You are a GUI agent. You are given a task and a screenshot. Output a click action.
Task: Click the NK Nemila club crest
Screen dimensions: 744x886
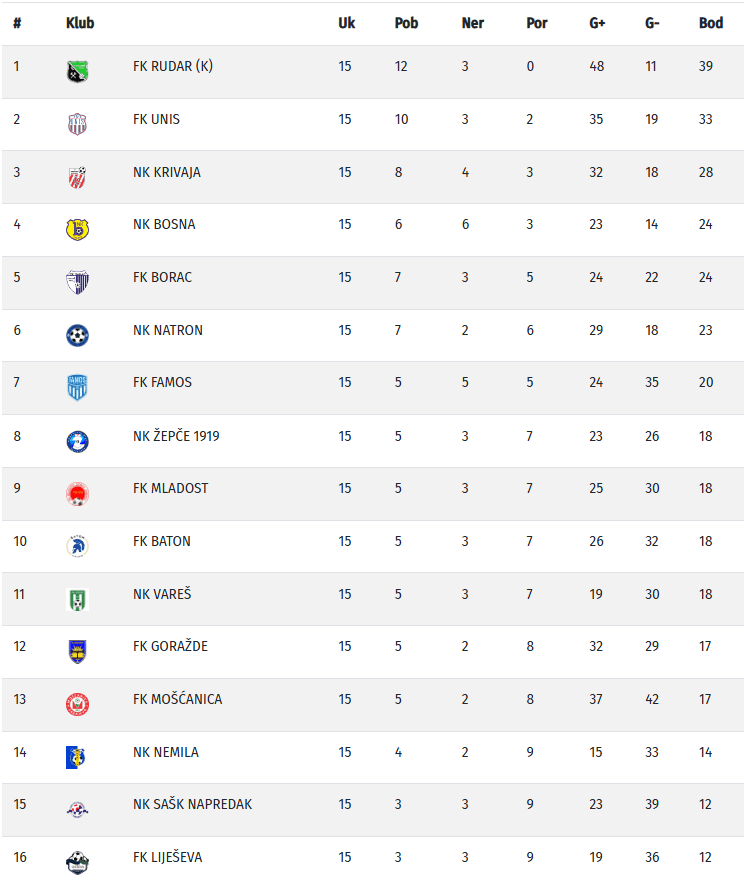(77, 757)
